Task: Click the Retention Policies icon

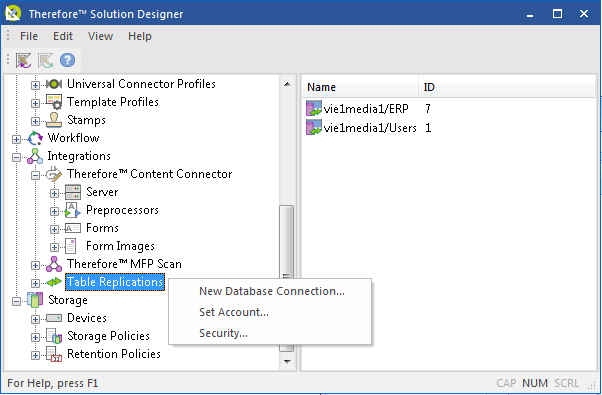Action: (54, 354)
